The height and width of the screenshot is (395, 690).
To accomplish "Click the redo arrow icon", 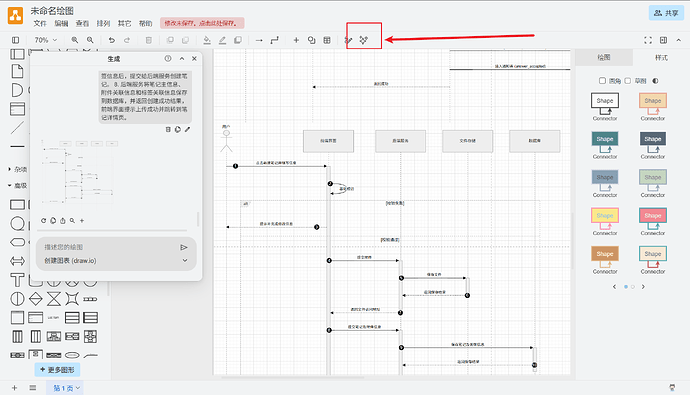I will [x=127, y=40].
